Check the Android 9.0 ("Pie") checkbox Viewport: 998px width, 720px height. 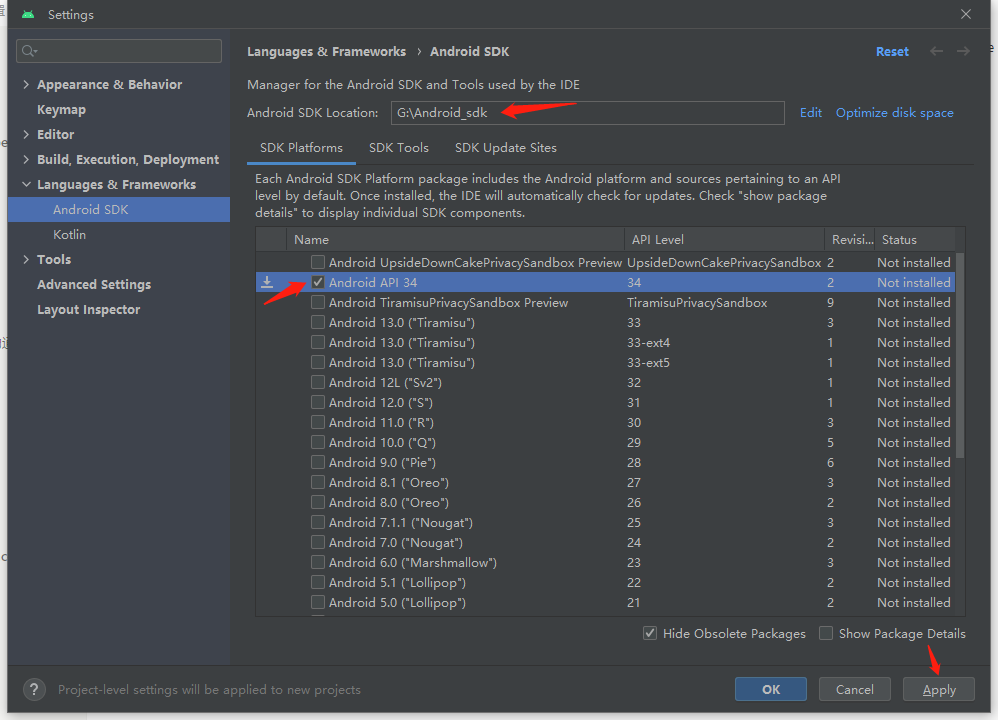point(318,462)
